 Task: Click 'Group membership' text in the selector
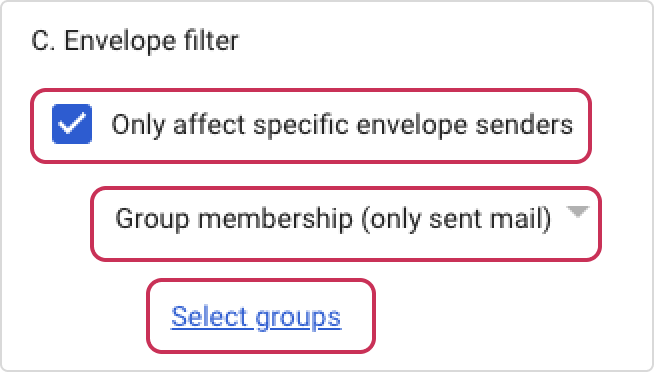tap(234, 219)
